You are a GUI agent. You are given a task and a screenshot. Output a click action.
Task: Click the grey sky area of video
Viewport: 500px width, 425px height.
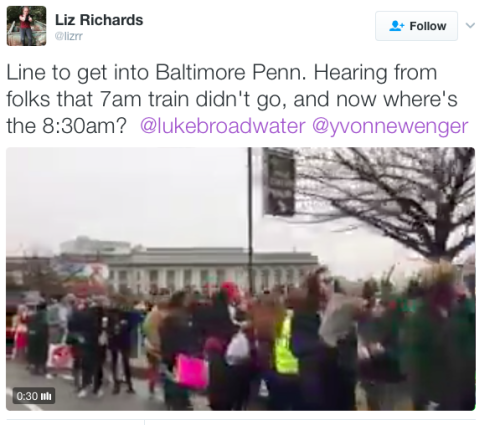pyautogui.click(x=127, y=193)
